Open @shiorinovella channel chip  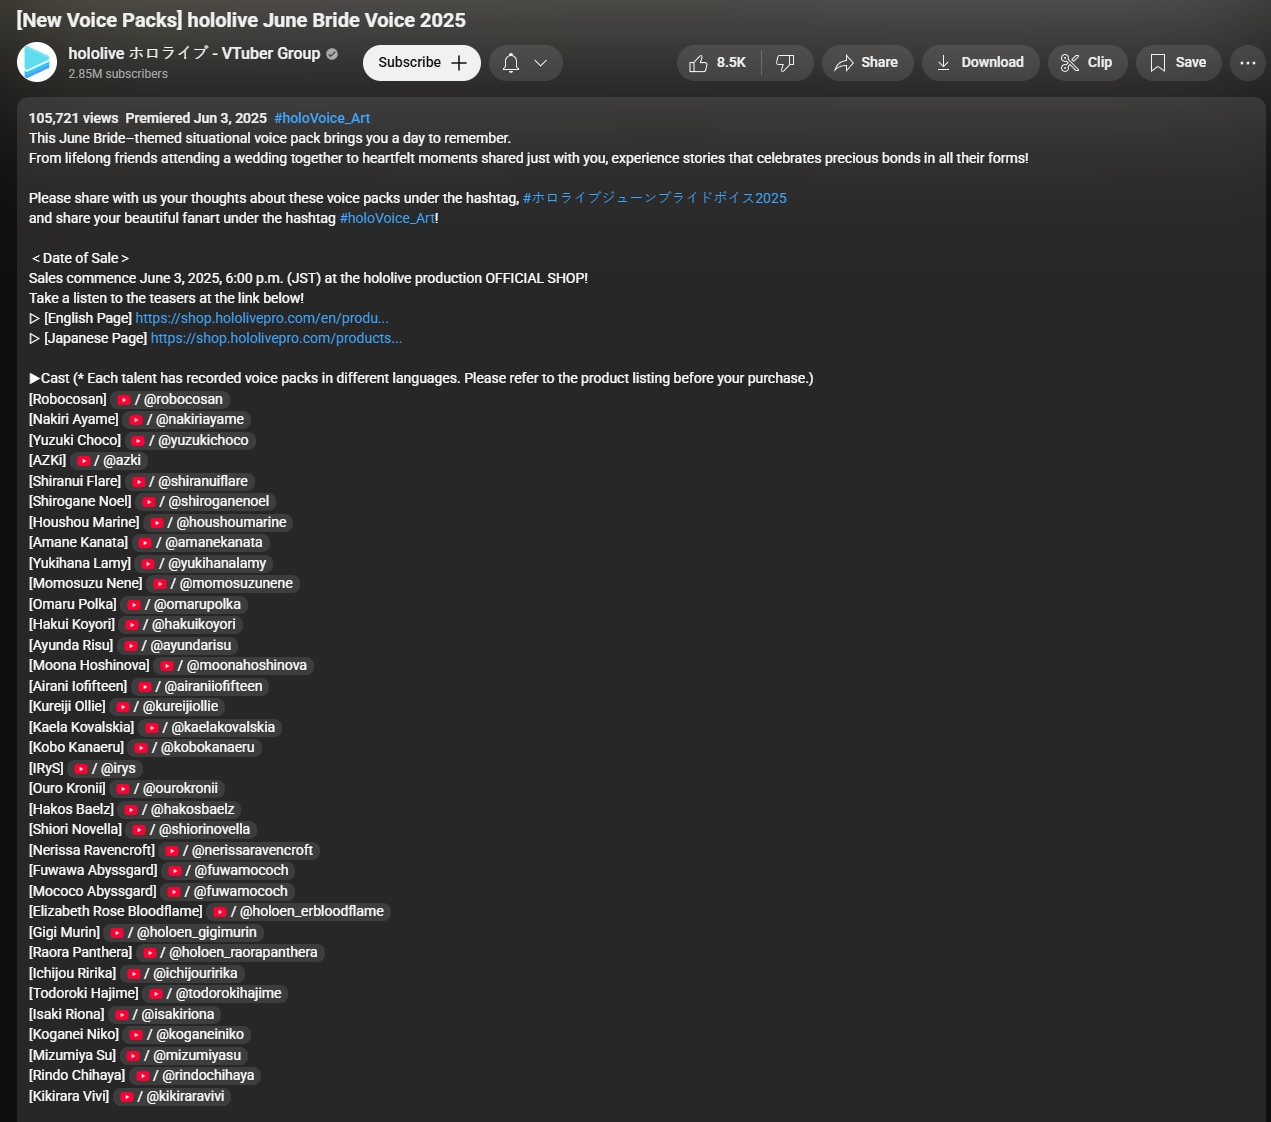coord(191,829)
